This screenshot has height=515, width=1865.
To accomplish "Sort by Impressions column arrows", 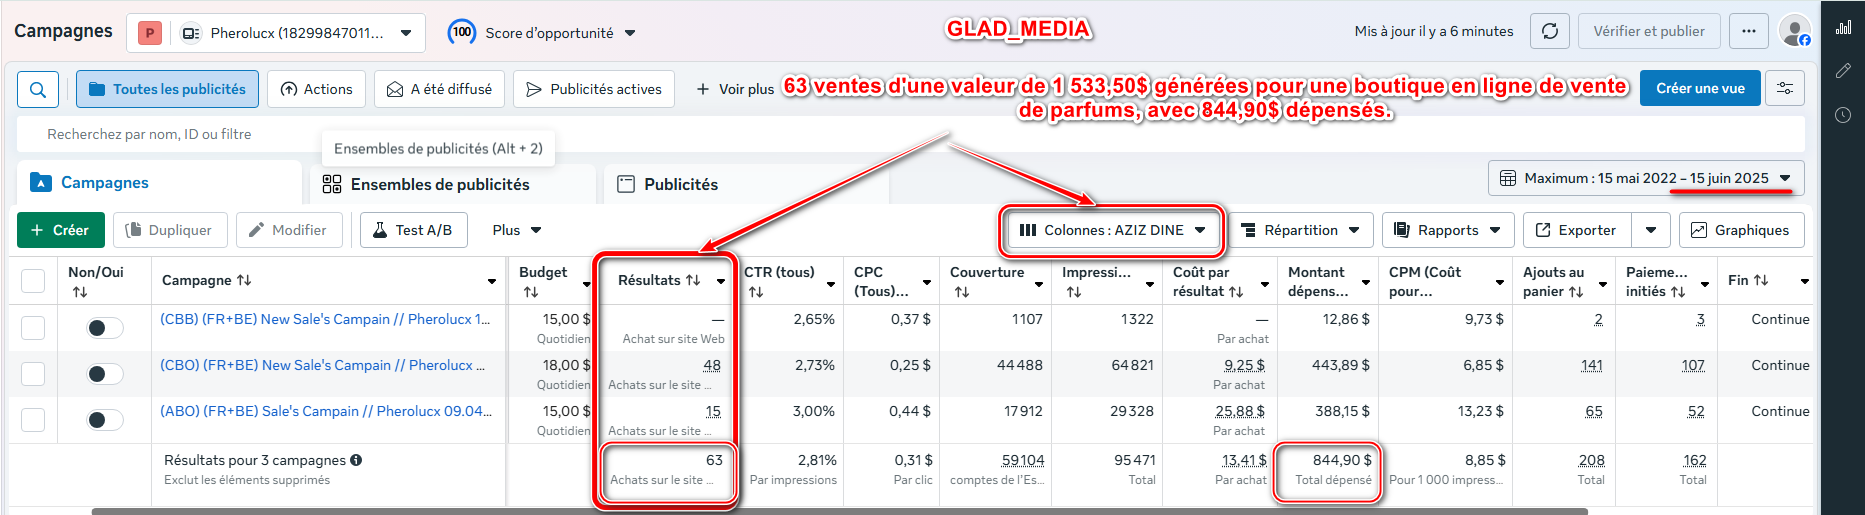I will 1074,292.
